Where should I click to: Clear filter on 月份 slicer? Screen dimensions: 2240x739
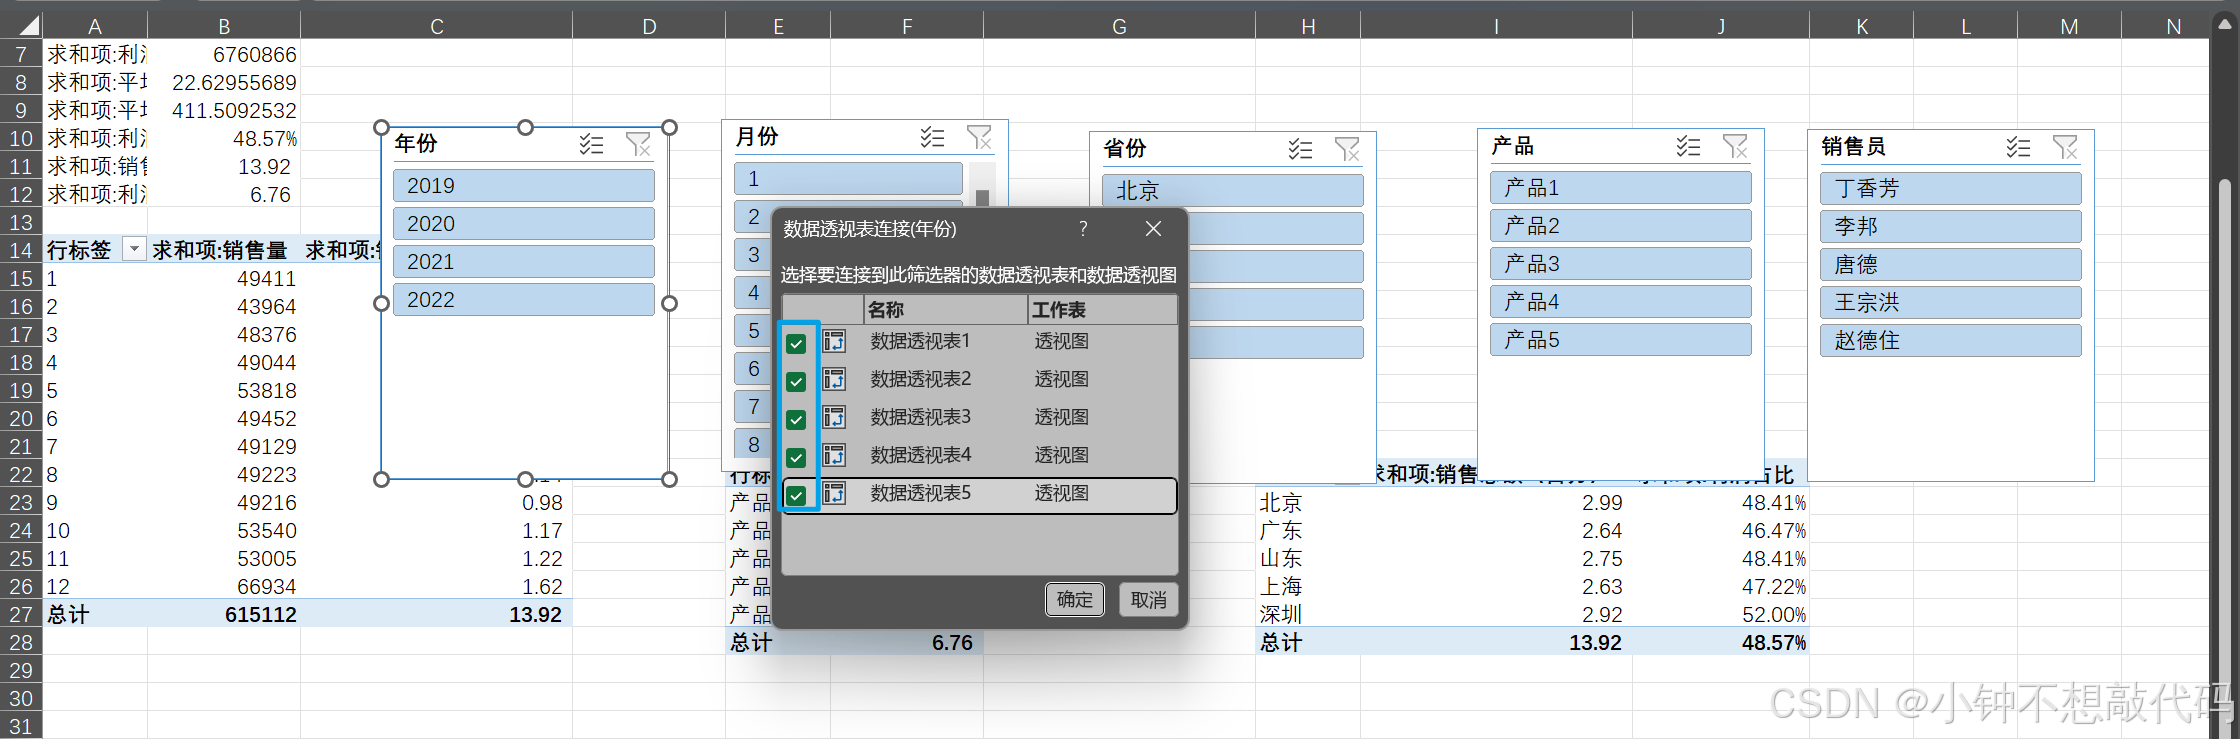pyautogui.click(x=979, y=138)
